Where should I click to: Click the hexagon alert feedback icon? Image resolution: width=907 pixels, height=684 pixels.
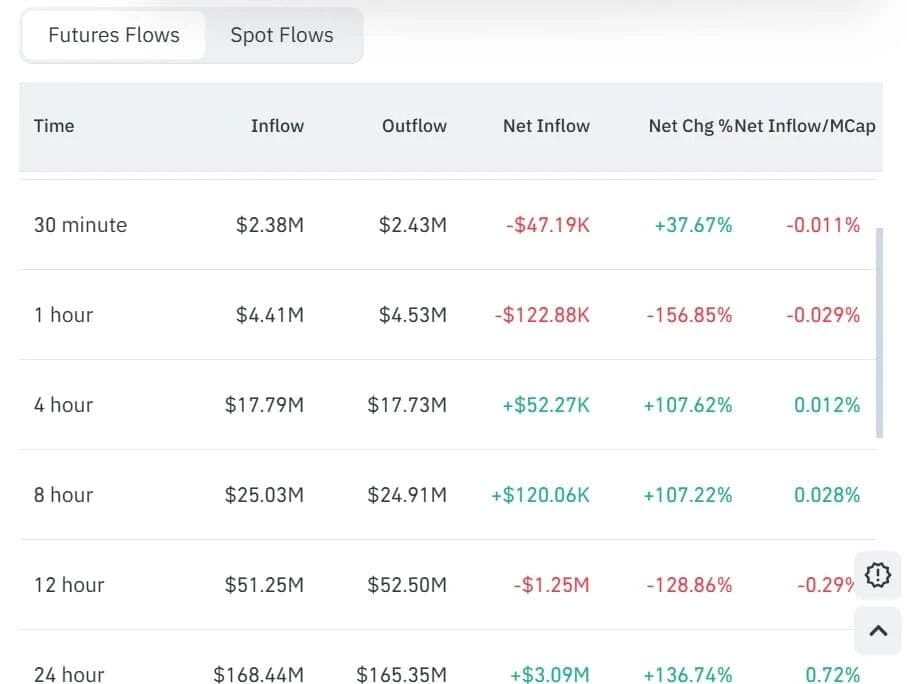coord(877,575)
